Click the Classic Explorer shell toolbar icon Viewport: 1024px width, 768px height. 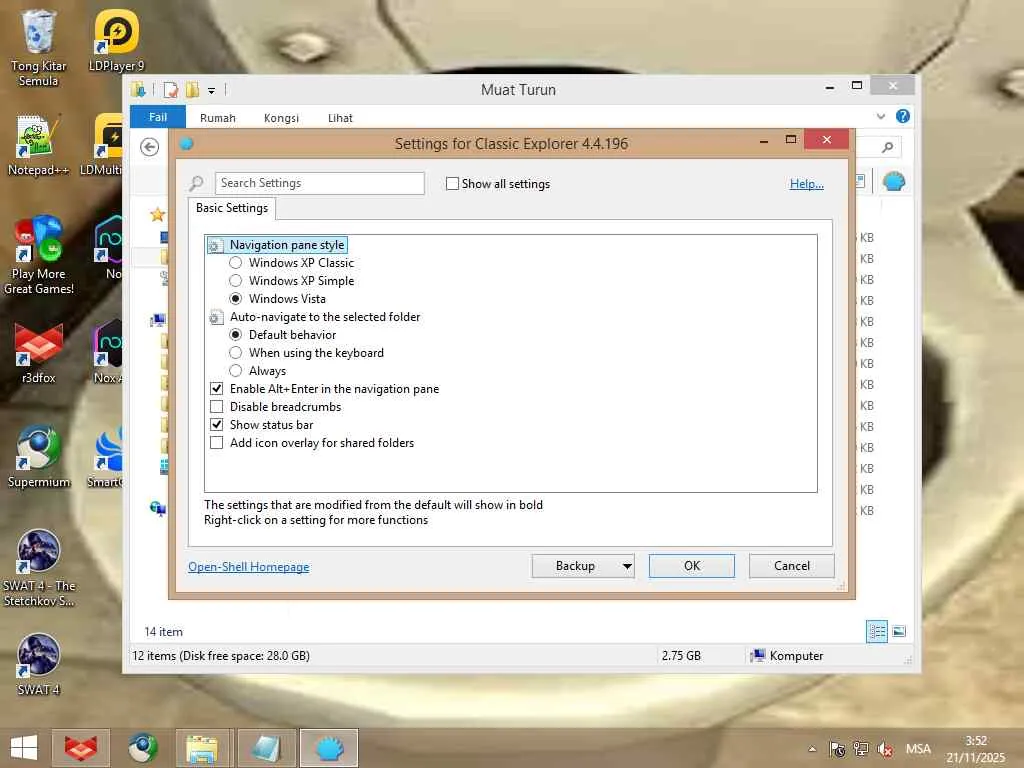click(x=893, y=181)
